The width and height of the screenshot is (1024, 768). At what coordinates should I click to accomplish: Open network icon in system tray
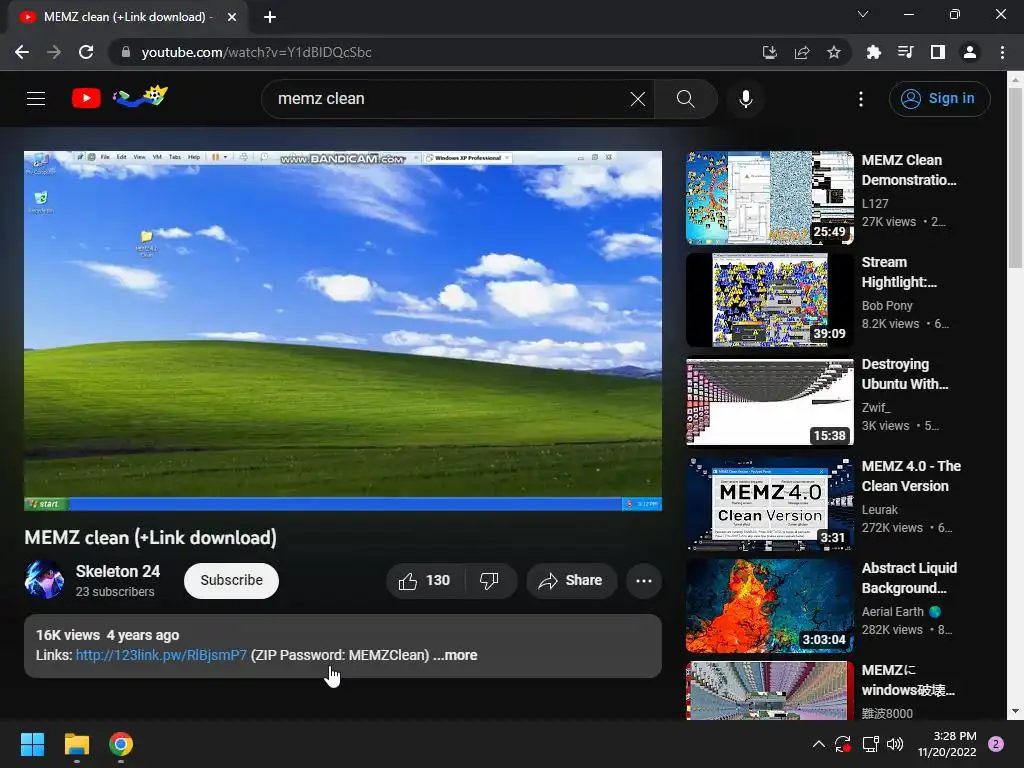[x=871, y=744]
